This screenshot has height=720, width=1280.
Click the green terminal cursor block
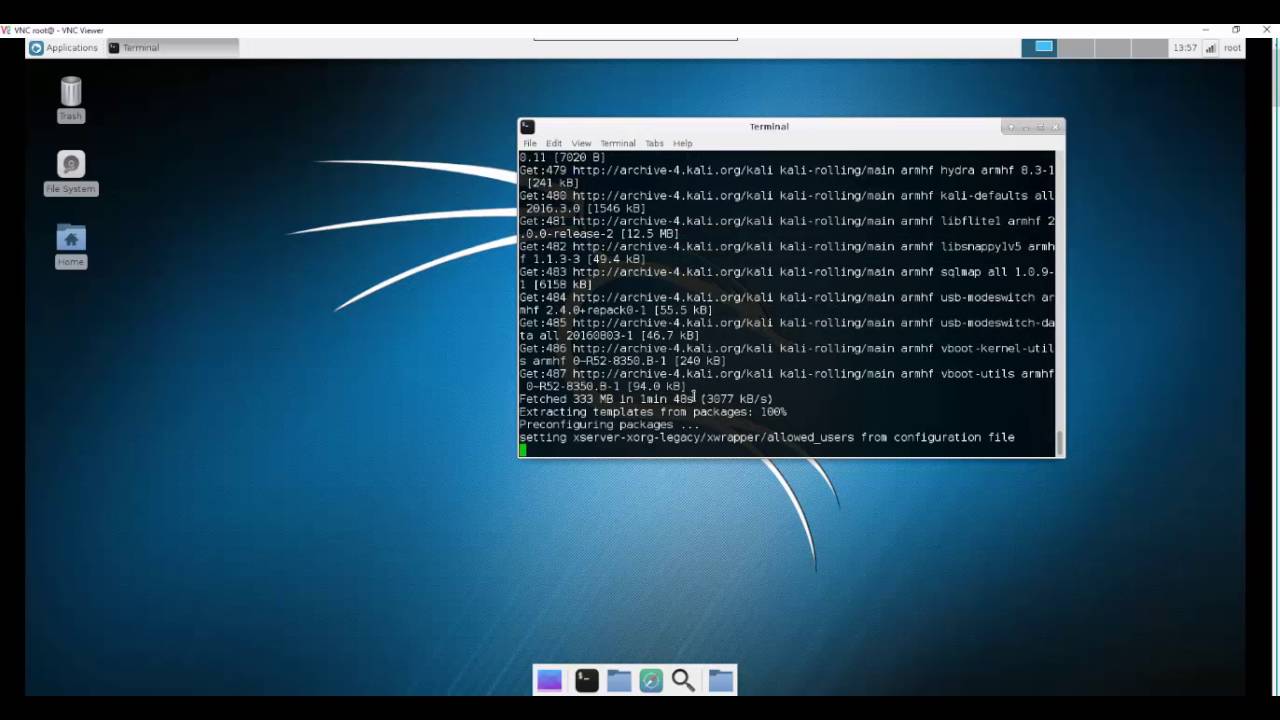click(522, 450)
